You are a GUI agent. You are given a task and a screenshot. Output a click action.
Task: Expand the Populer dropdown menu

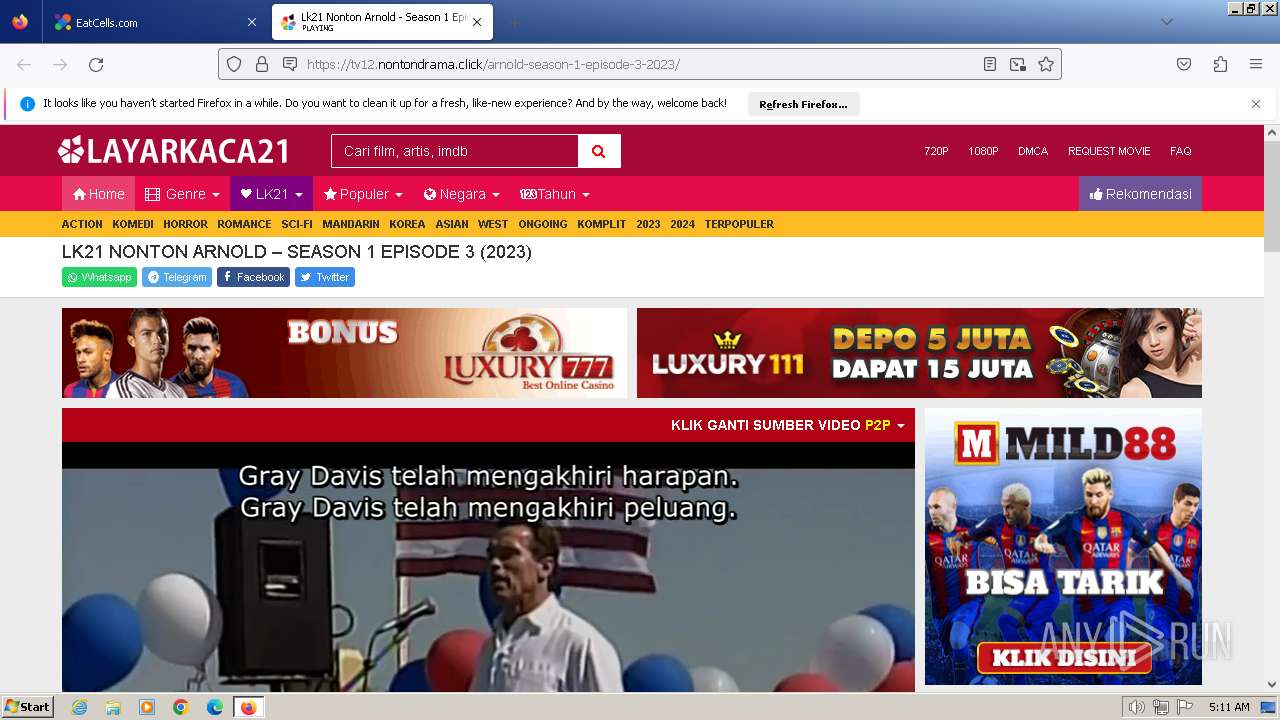click(x=363, y=194)
